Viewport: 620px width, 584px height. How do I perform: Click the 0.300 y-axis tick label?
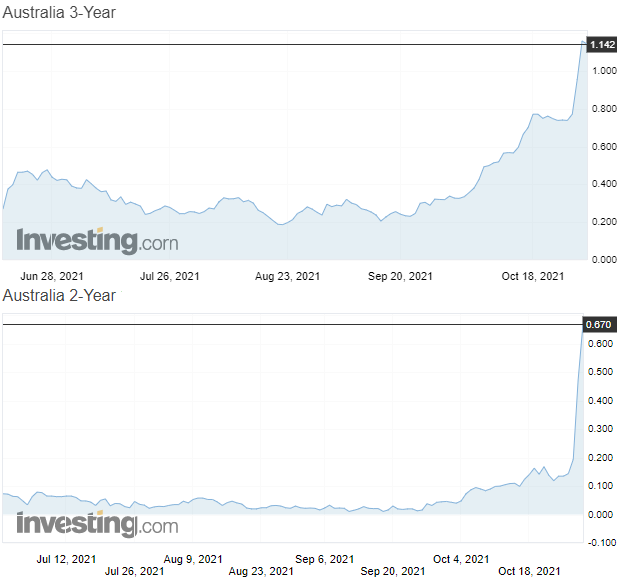(603, 429)
